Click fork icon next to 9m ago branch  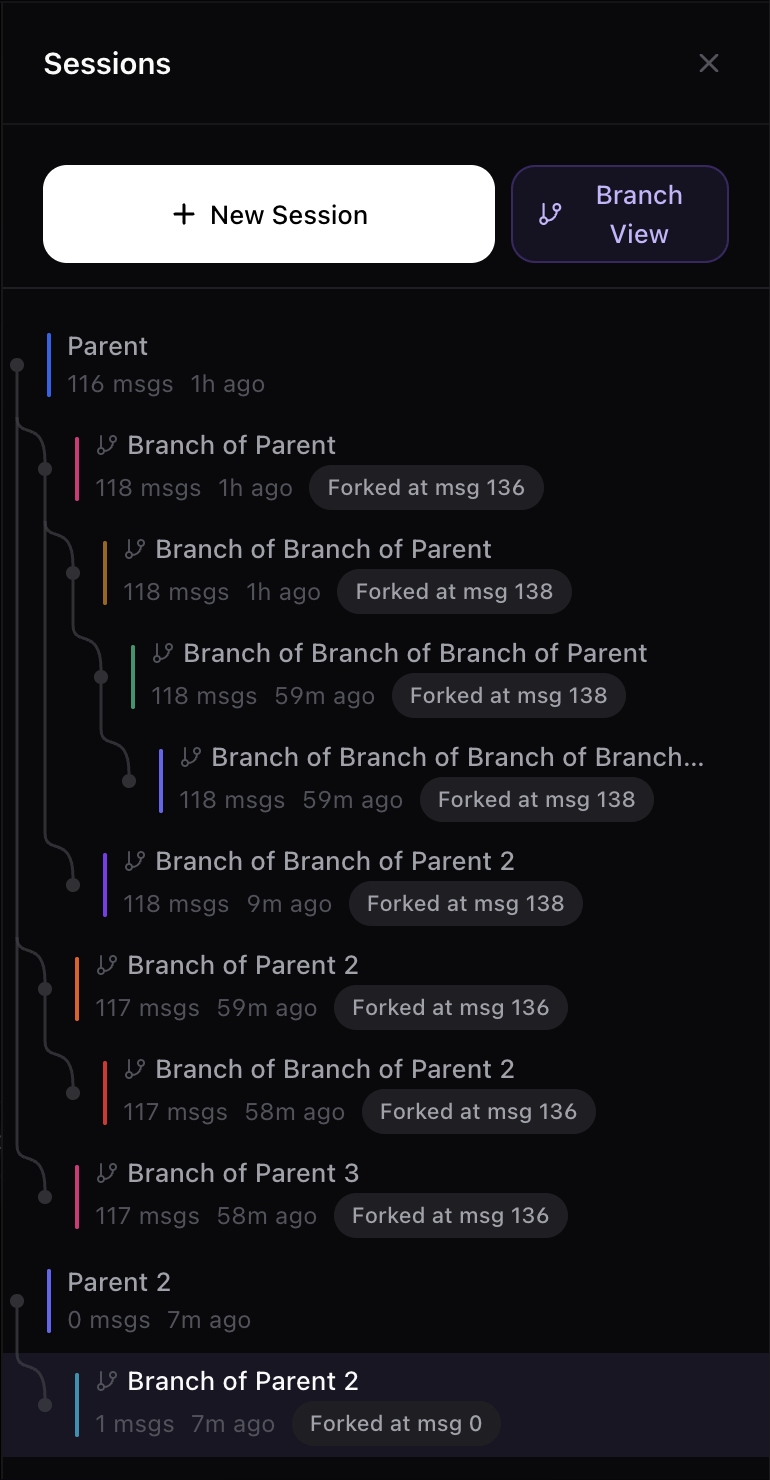click(135, 861)
